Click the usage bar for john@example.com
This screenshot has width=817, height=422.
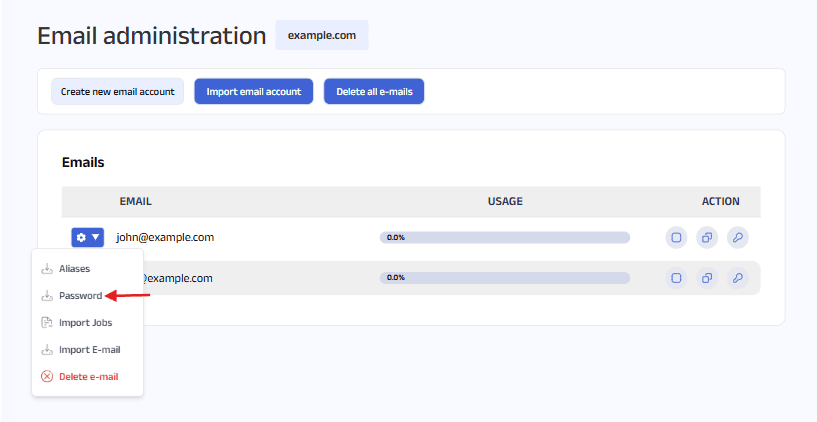tap(504, 238)
